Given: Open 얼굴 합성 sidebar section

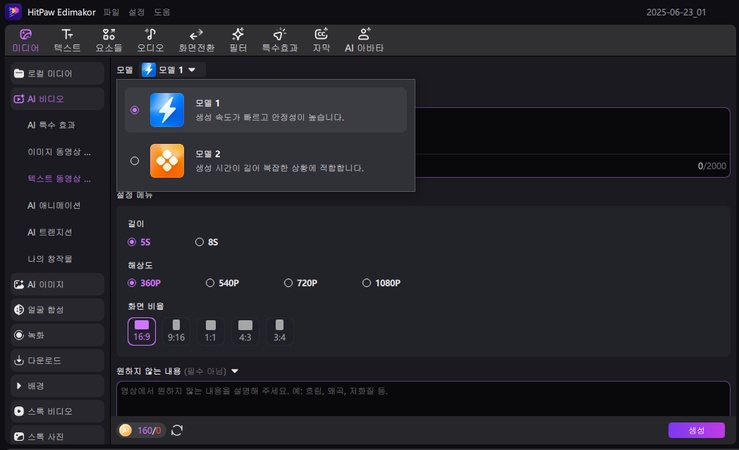Looking at the screenshot, I should 57,310.
